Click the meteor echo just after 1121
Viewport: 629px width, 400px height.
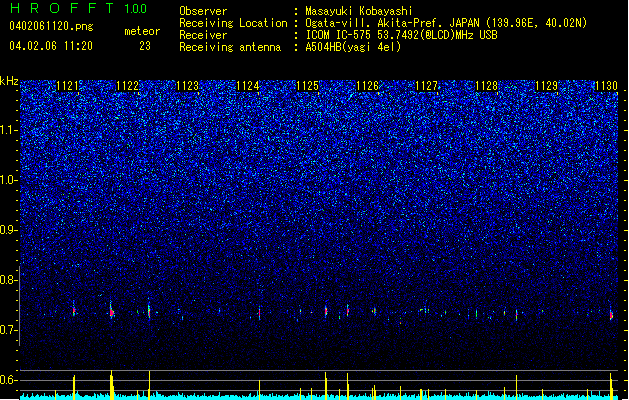point(74,309)
